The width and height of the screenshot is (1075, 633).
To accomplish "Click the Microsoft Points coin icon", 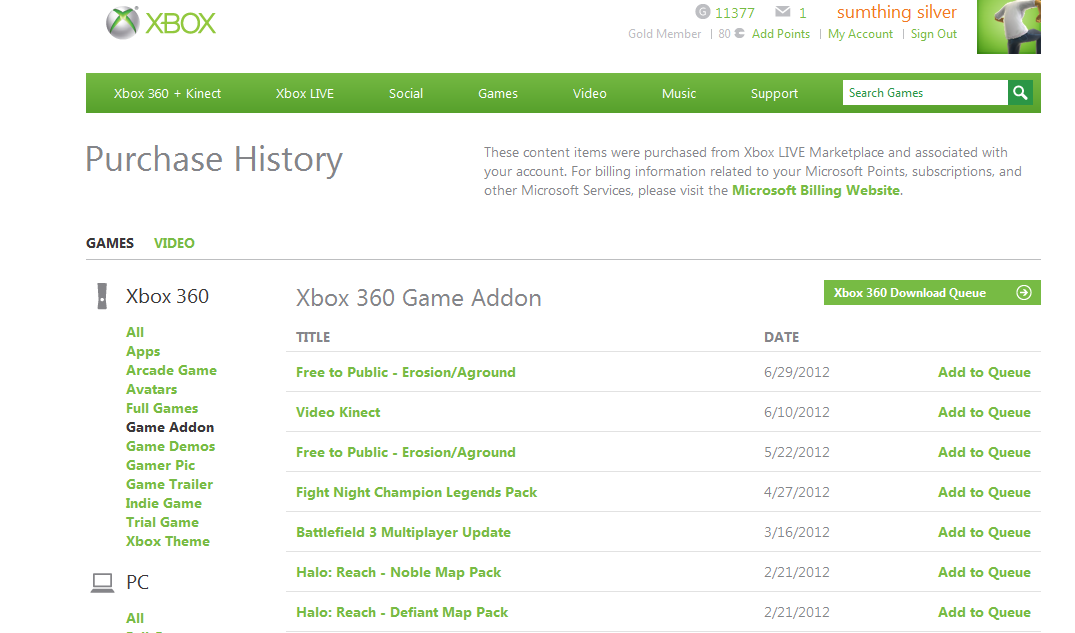I will click(739, 34).
